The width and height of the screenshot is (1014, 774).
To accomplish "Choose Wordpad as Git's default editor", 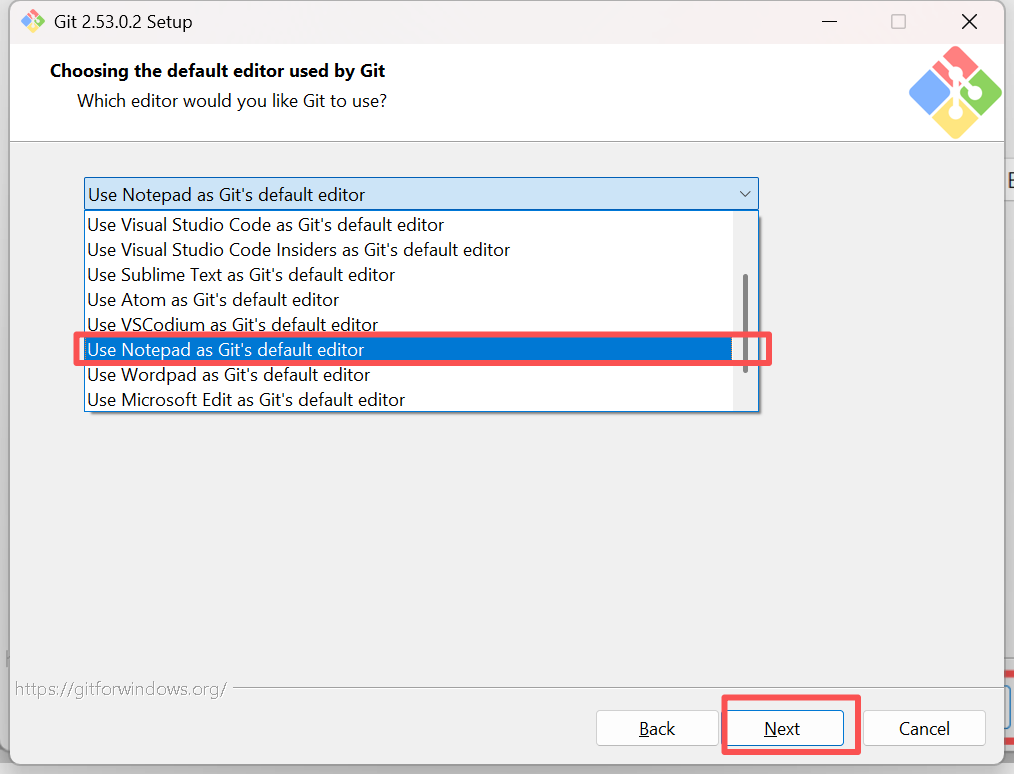I will (409, 375).
